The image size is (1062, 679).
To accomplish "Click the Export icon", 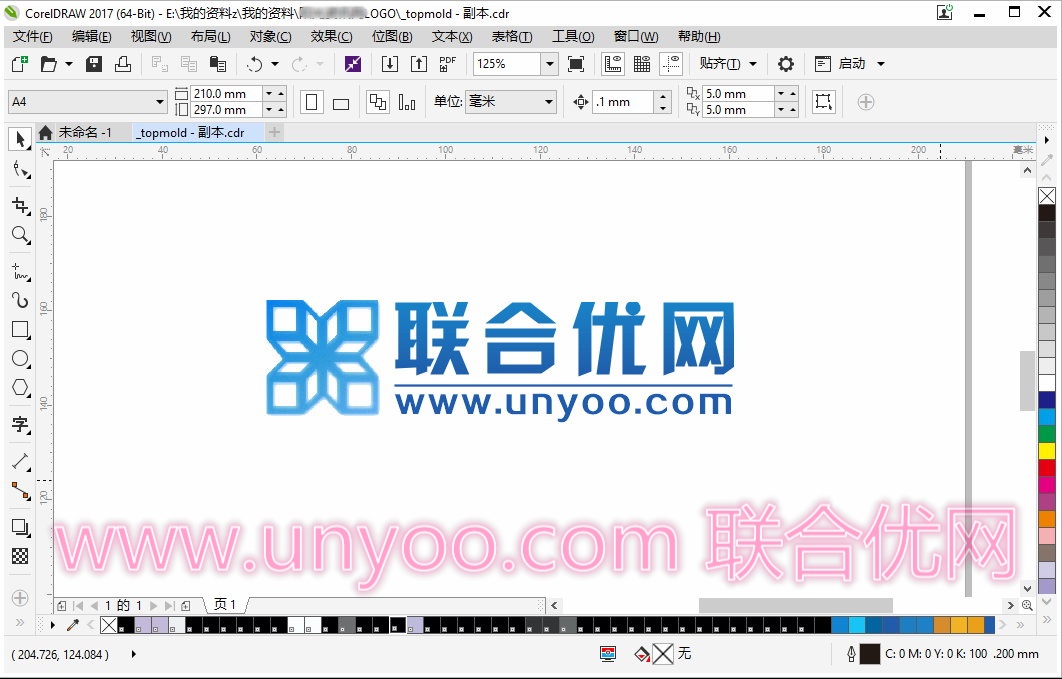I will pos(419,64).
